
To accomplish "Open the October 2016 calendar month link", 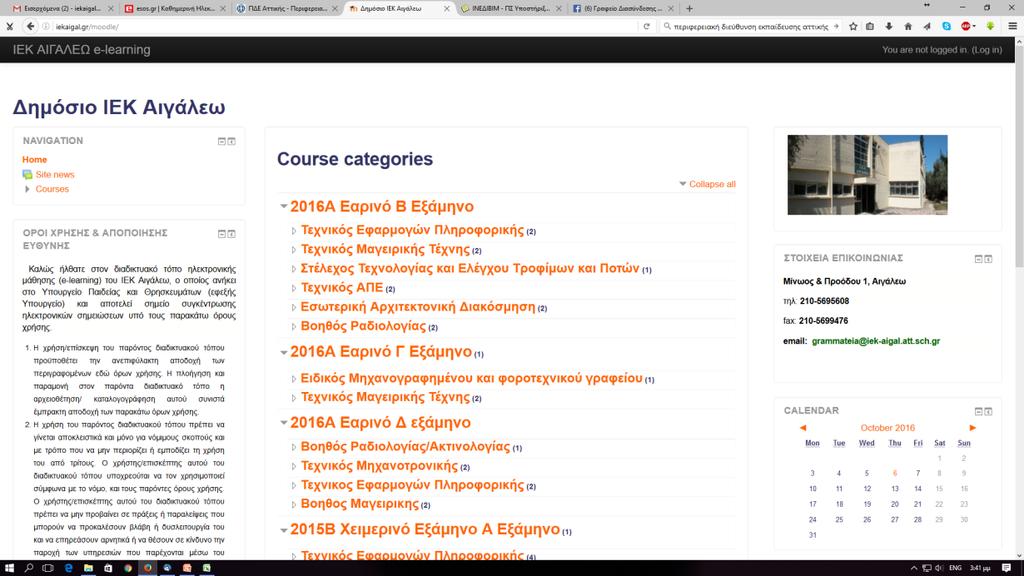I will pos(888,428).
